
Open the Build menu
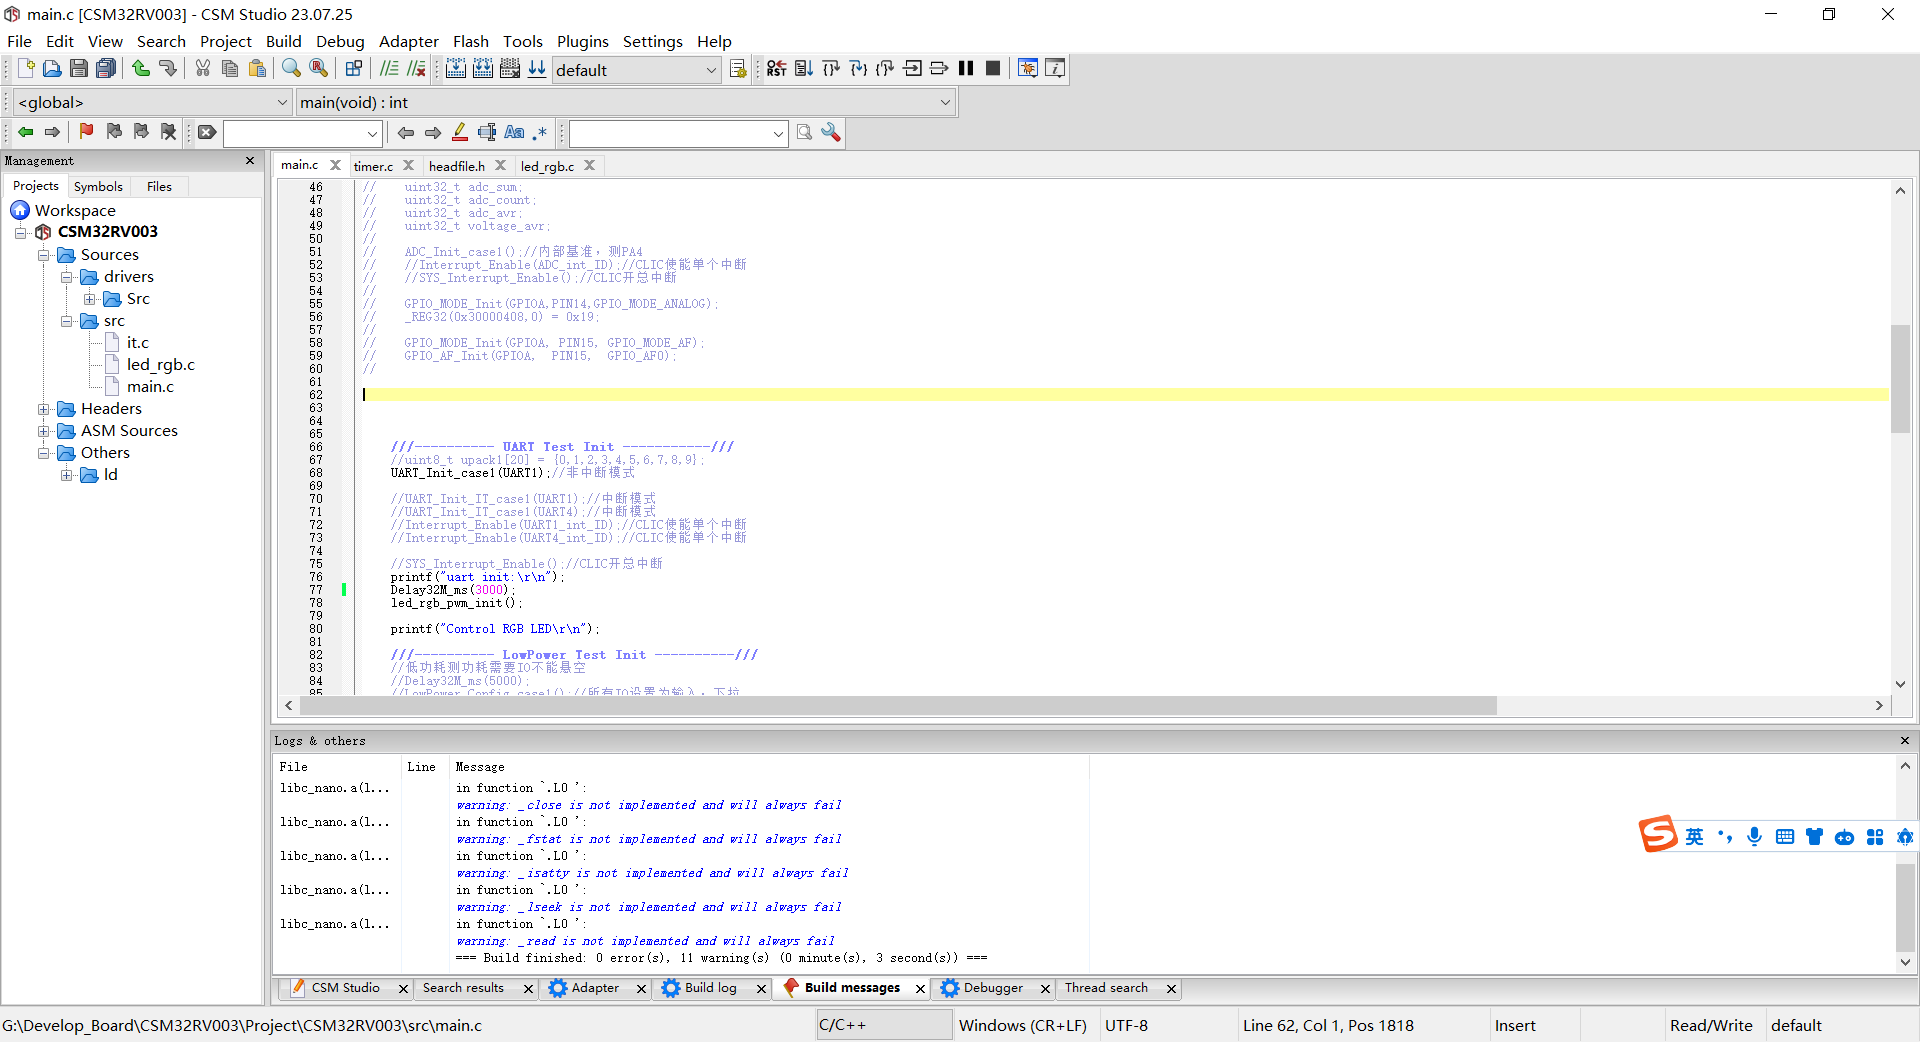coord(283,41)
